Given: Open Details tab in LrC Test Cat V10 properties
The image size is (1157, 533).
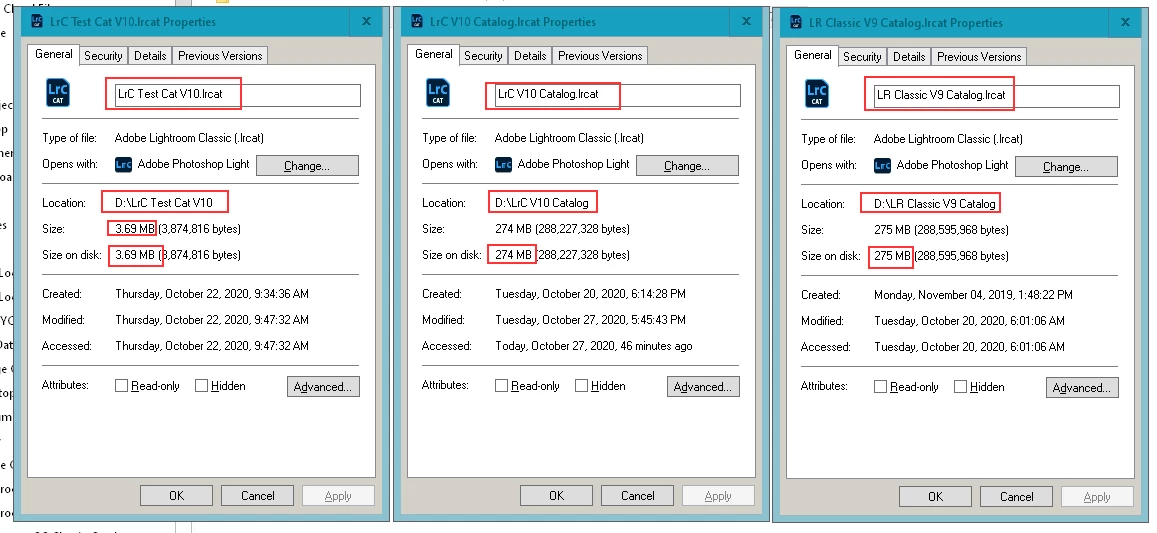Looking at the screenshot, I should [x=150, y=56].
